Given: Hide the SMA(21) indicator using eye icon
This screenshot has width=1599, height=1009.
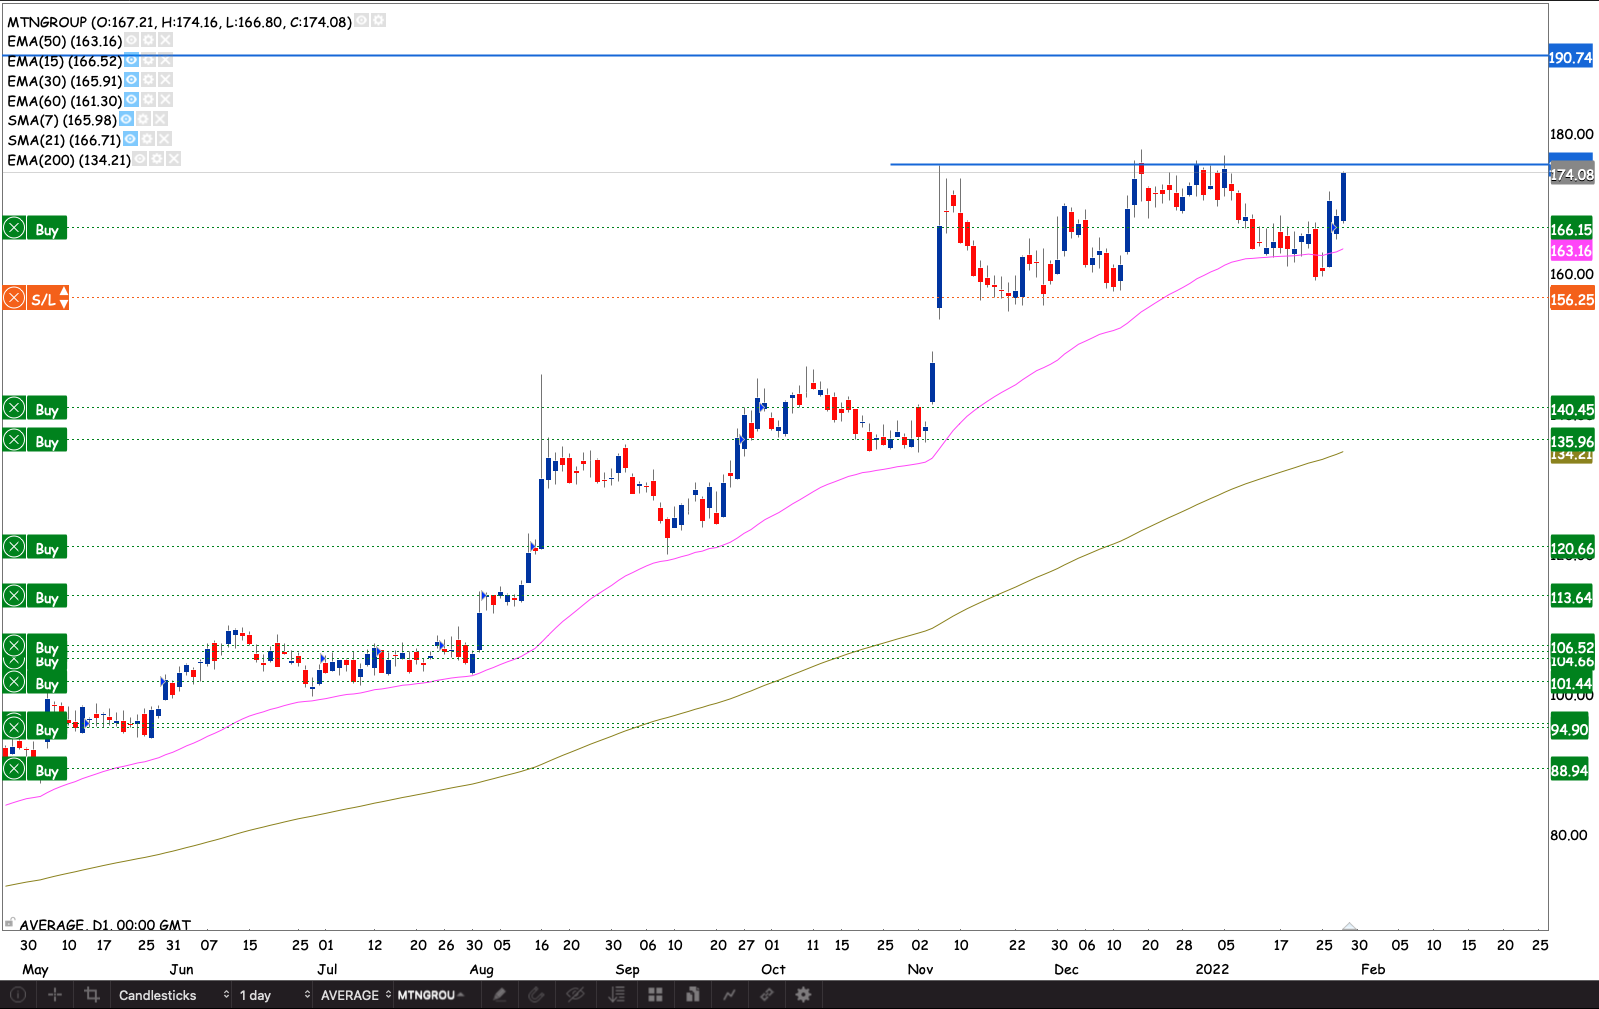Looking at the screenshot, I should 130,140.
